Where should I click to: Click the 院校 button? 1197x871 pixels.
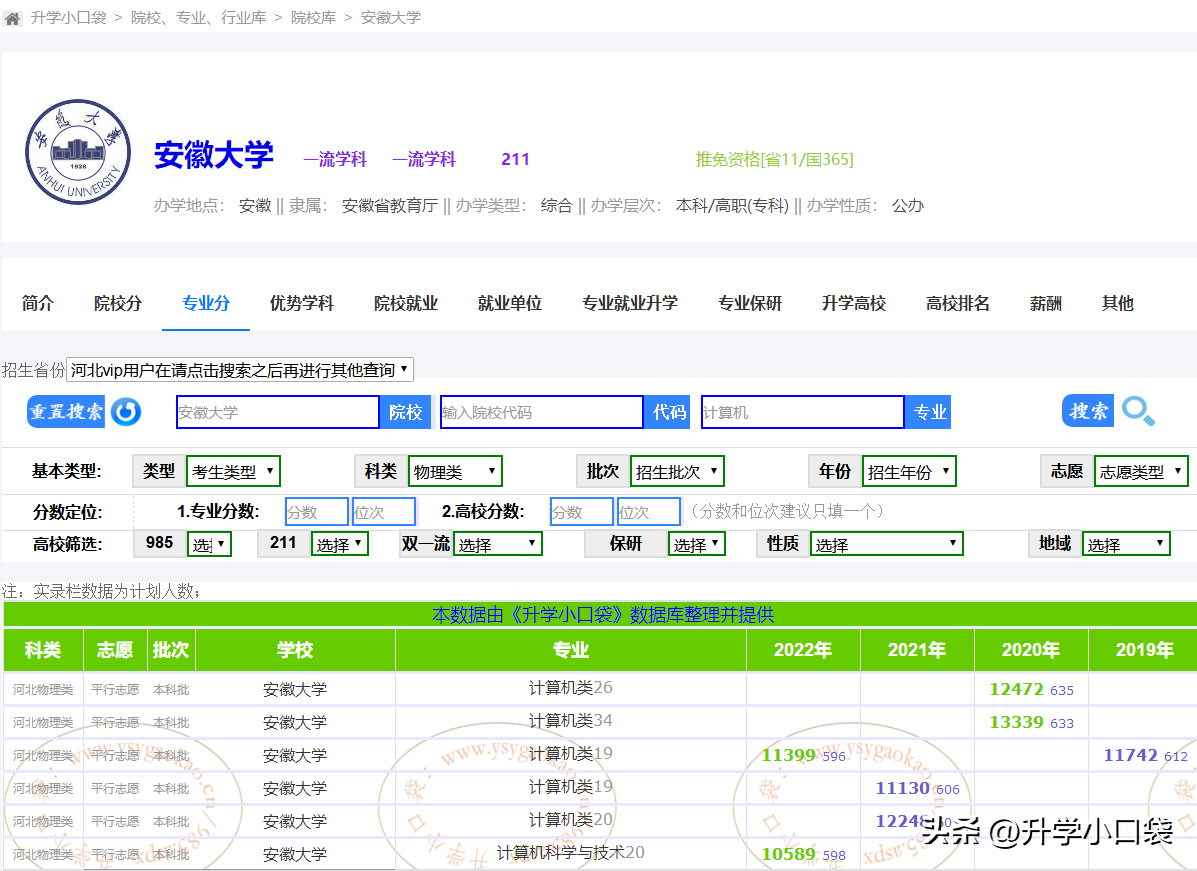pos(405,412)
